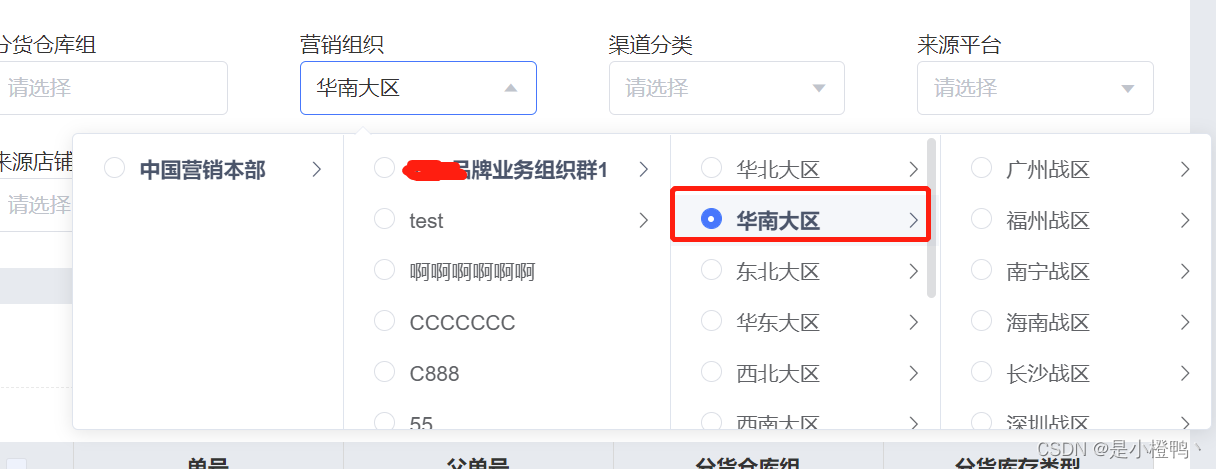Viewport: 1216px width, 469px height.
Task: Collapse the 营销组织 dropdown arrow
Action: pos(511,88)
